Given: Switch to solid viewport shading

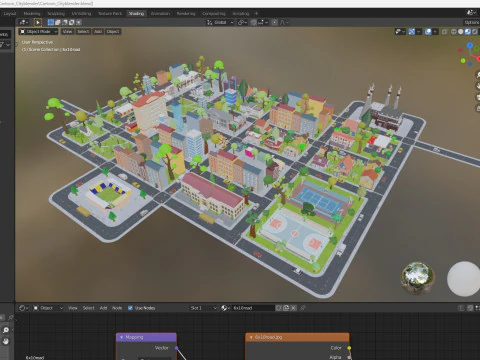Looking at the screenshot, I should pos(461,32).
